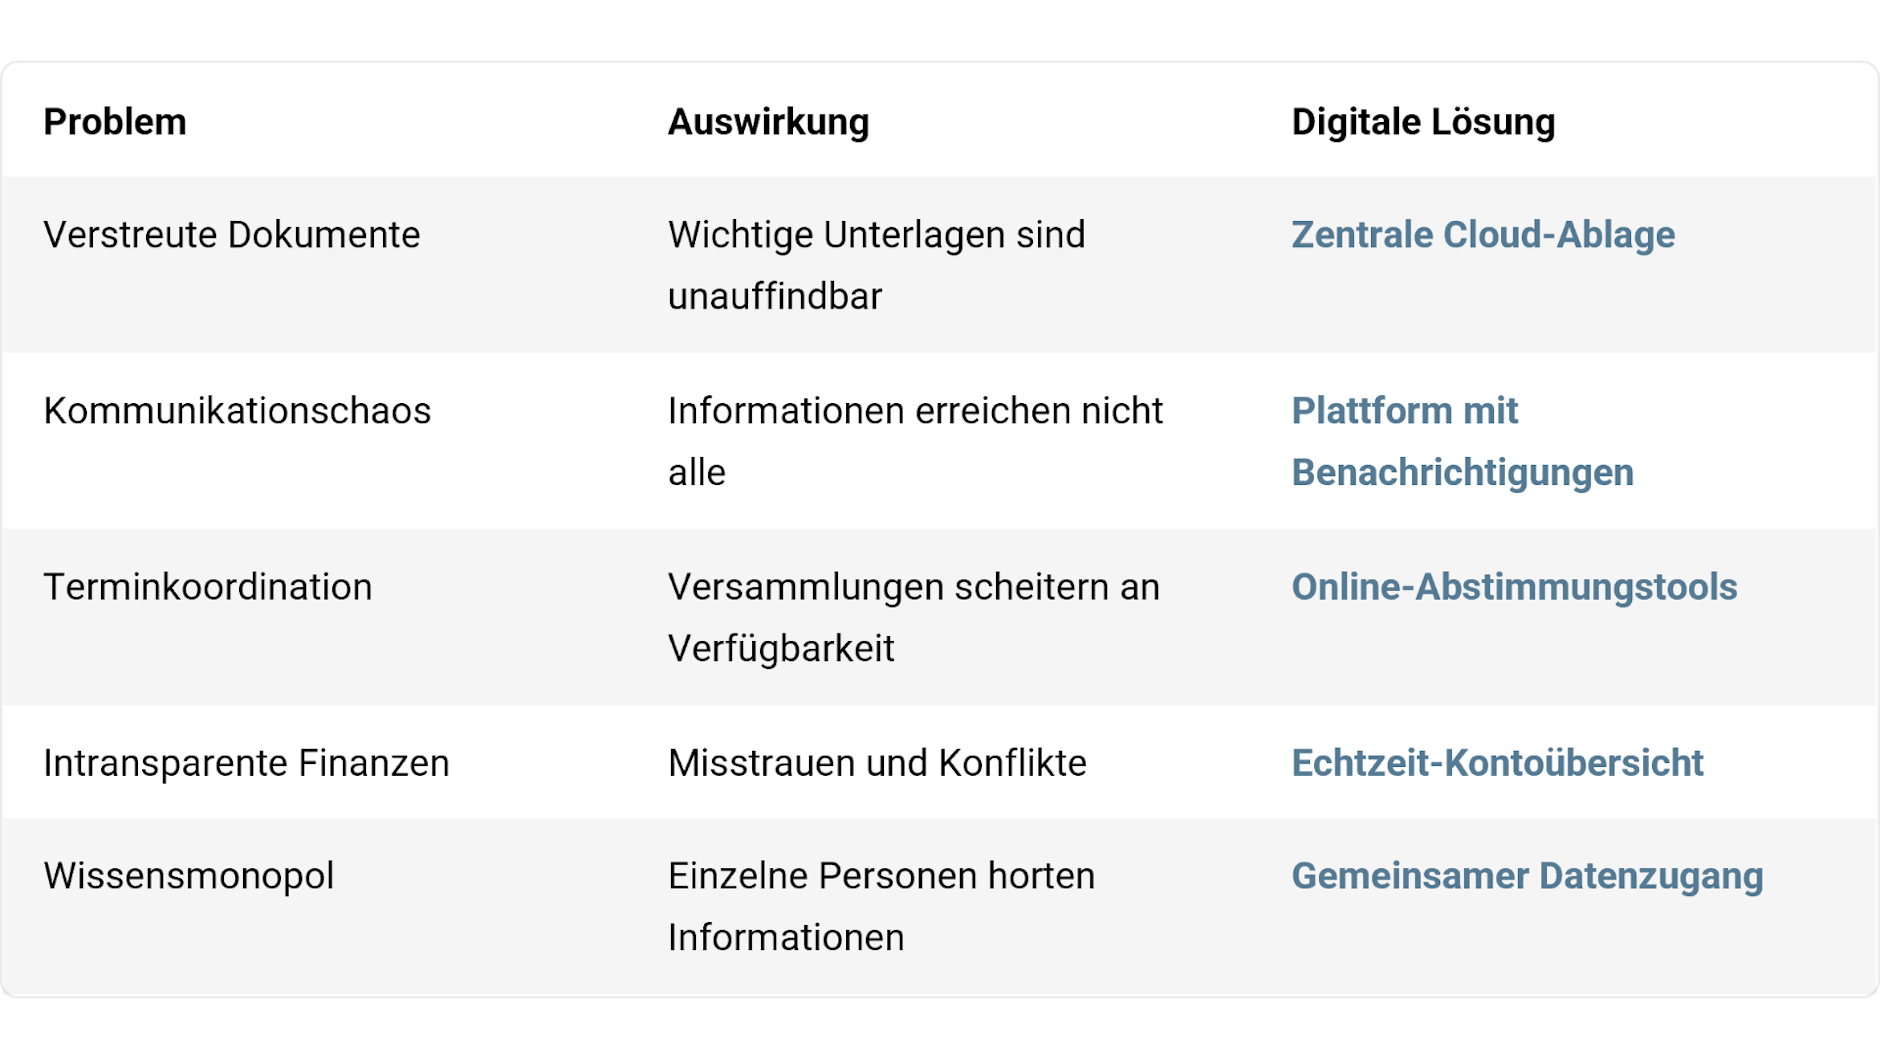Click the Problem column header

115,122
